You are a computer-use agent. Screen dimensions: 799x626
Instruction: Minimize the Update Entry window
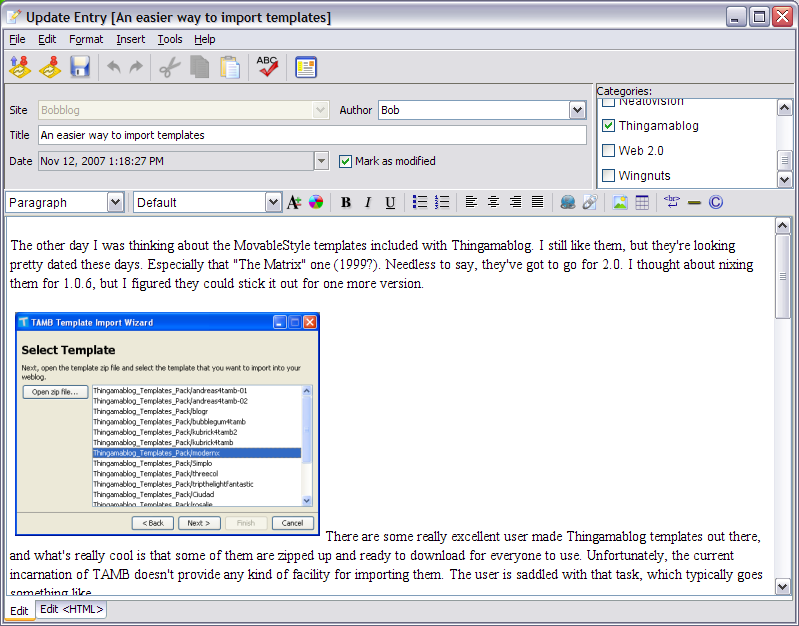735,17
